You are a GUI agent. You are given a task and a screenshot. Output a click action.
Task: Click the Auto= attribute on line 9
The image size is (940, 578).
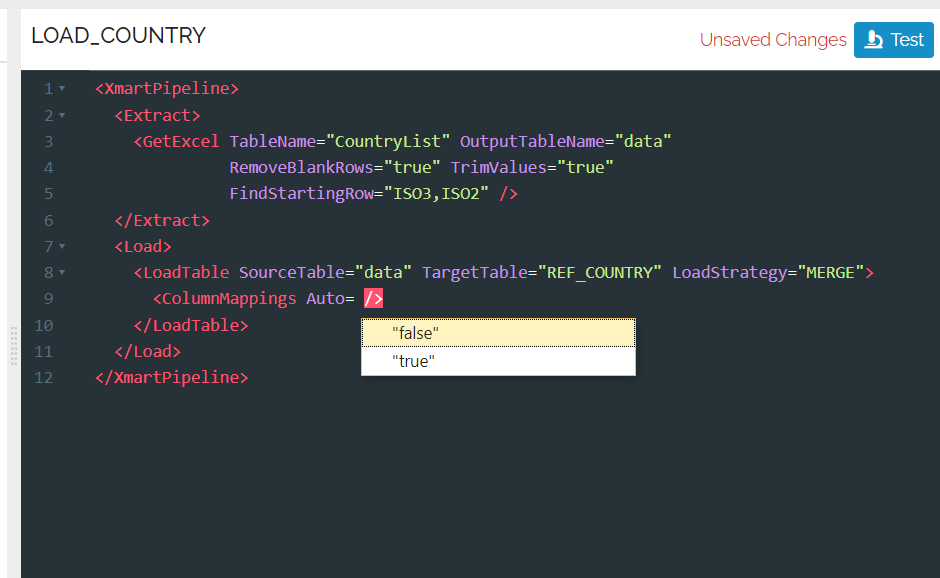click(x=330, y=299)
